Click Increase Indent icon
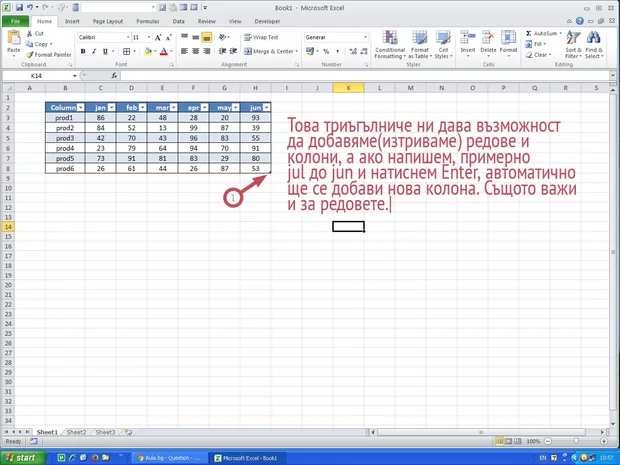Screen dimensions: 620x465 coord(234,51)
